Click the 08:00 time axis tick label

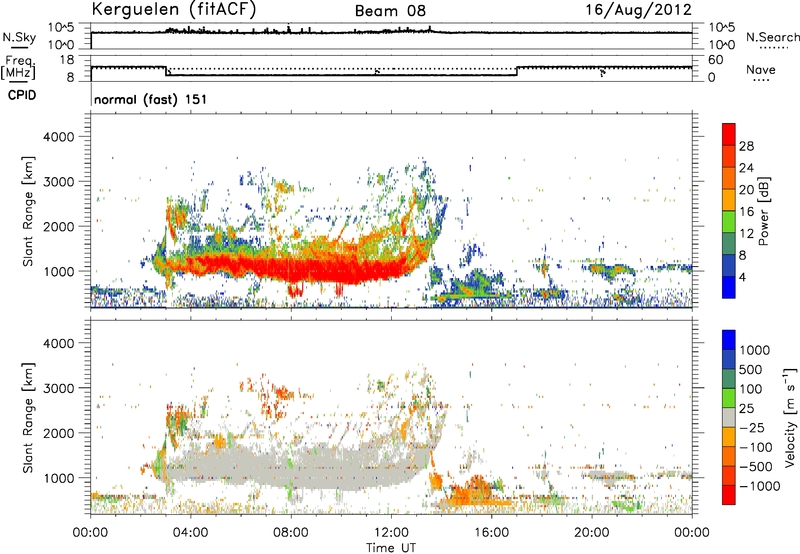[x=291, y=533]
